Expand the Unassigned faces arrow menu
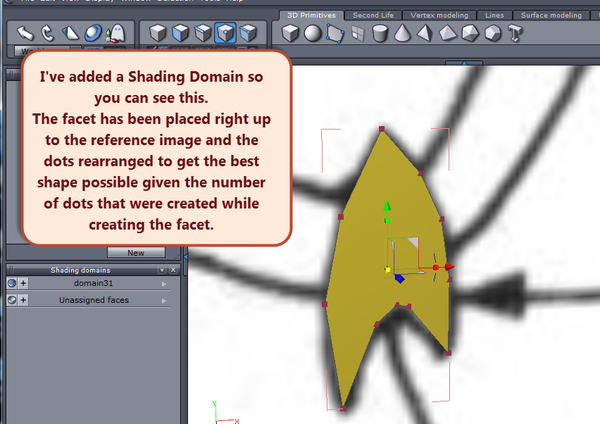This screenshot has height=424, width=600. (164, 301)
